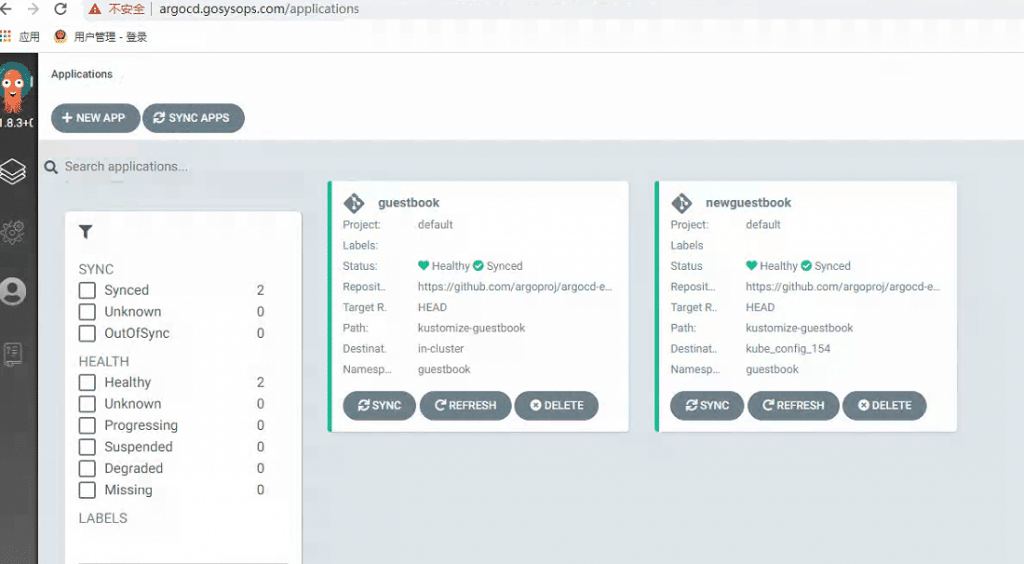Open the newguestbook application title
Viewport: 1024px width, 564px height.
[x=748, y=203]
